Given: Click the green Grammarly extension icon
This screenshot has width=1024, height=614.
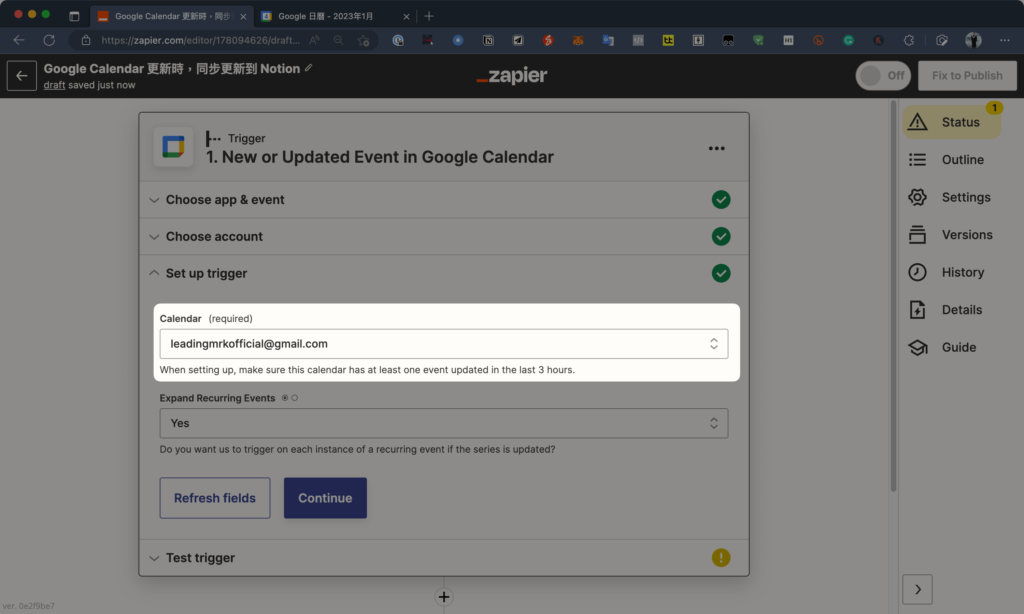Looking at the screenshot, I should pos(848,40).
